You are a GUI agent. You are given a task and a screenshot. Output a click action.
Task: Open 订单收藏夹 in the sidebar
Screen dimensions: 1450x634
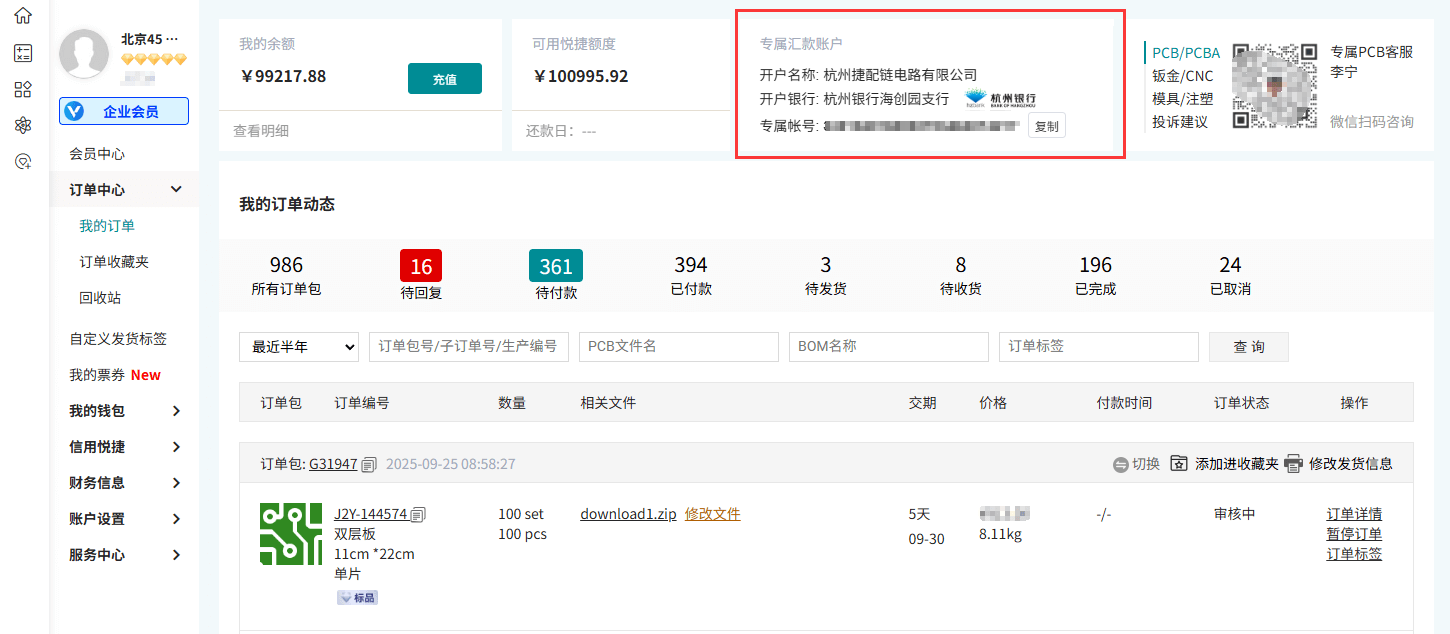[114, 262]
